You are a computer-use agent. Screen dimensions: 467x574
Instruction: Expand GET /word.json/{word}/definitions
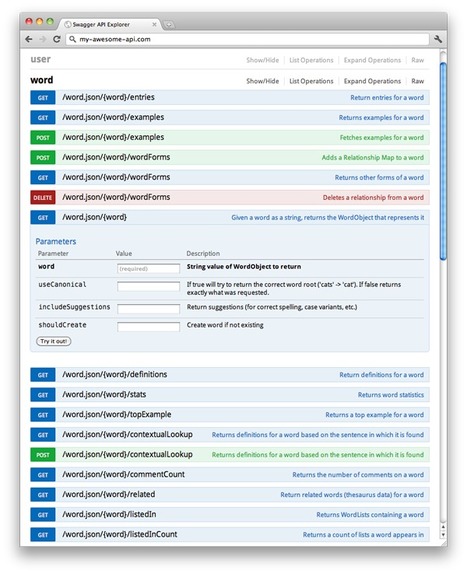tap(115, 374)
